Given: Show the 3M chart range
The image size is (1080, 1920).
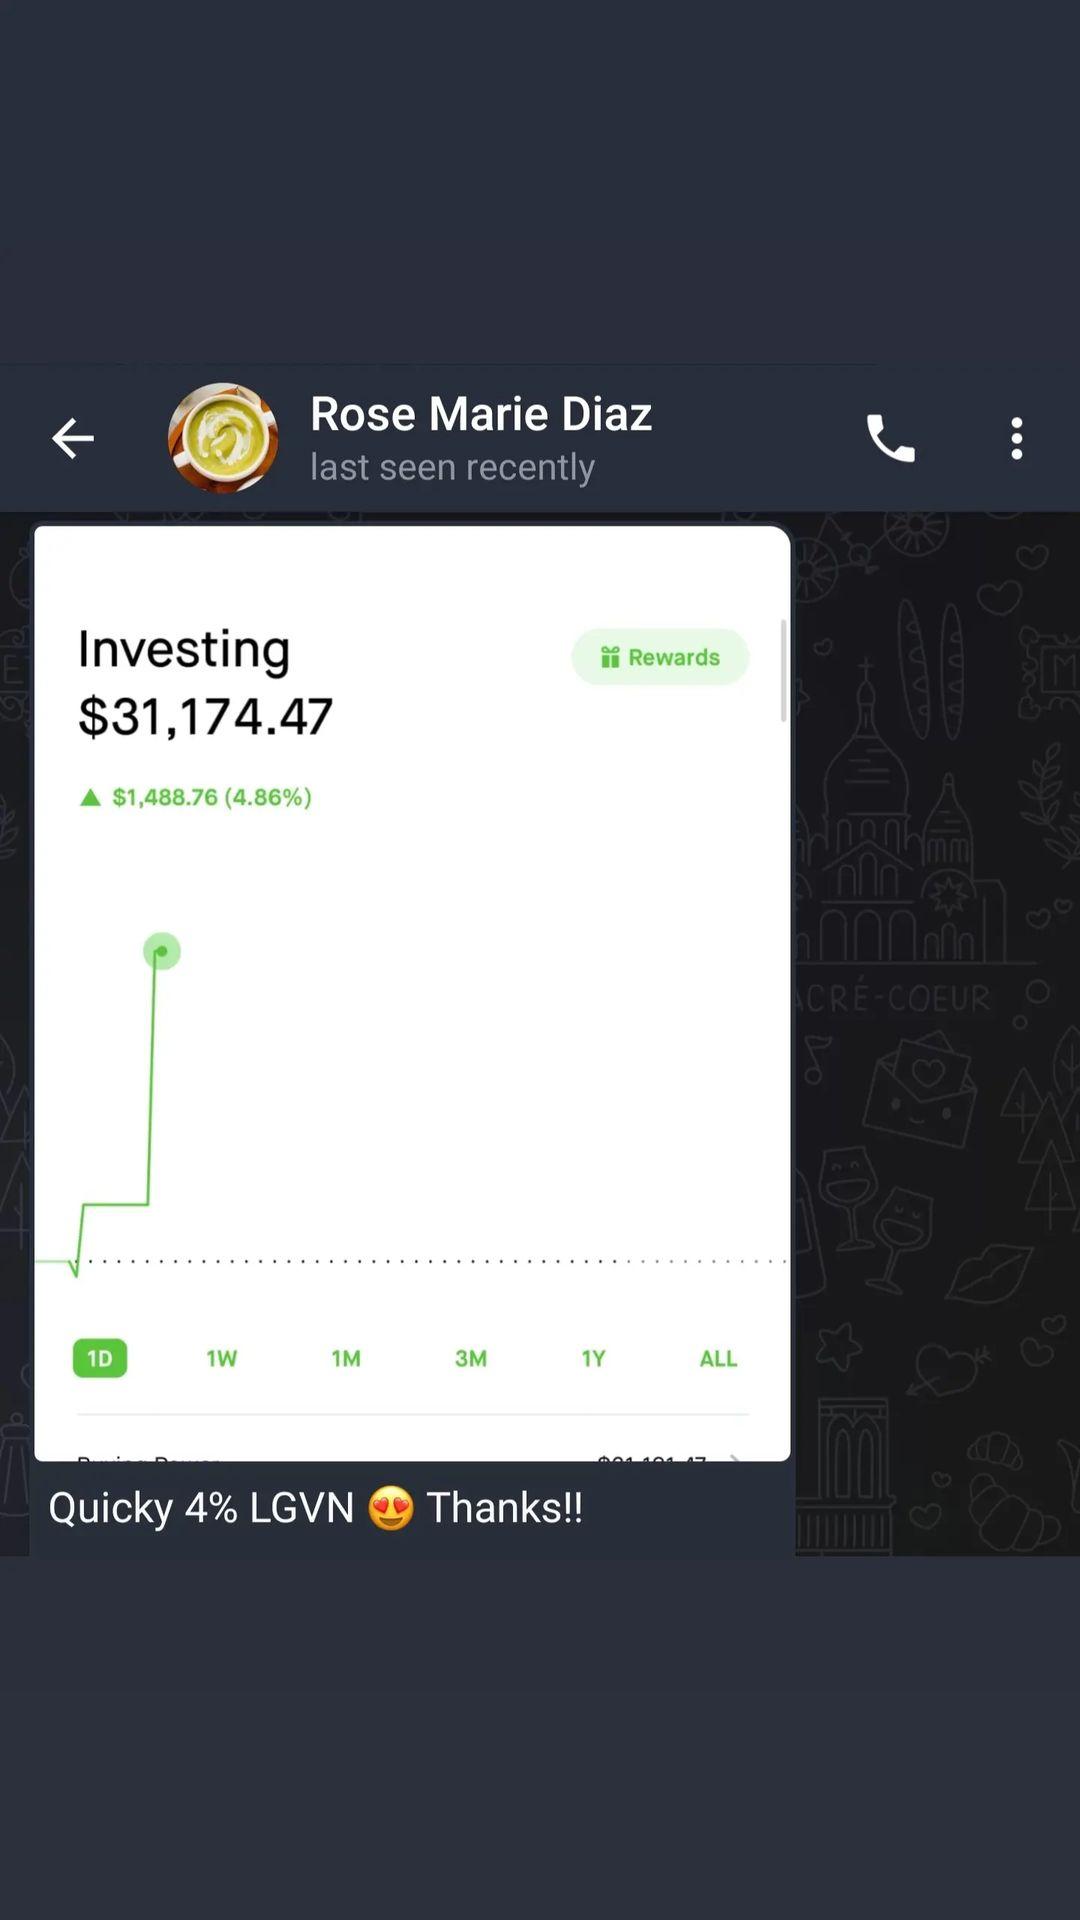Looking at the screenshot, I should [470, 1358].
